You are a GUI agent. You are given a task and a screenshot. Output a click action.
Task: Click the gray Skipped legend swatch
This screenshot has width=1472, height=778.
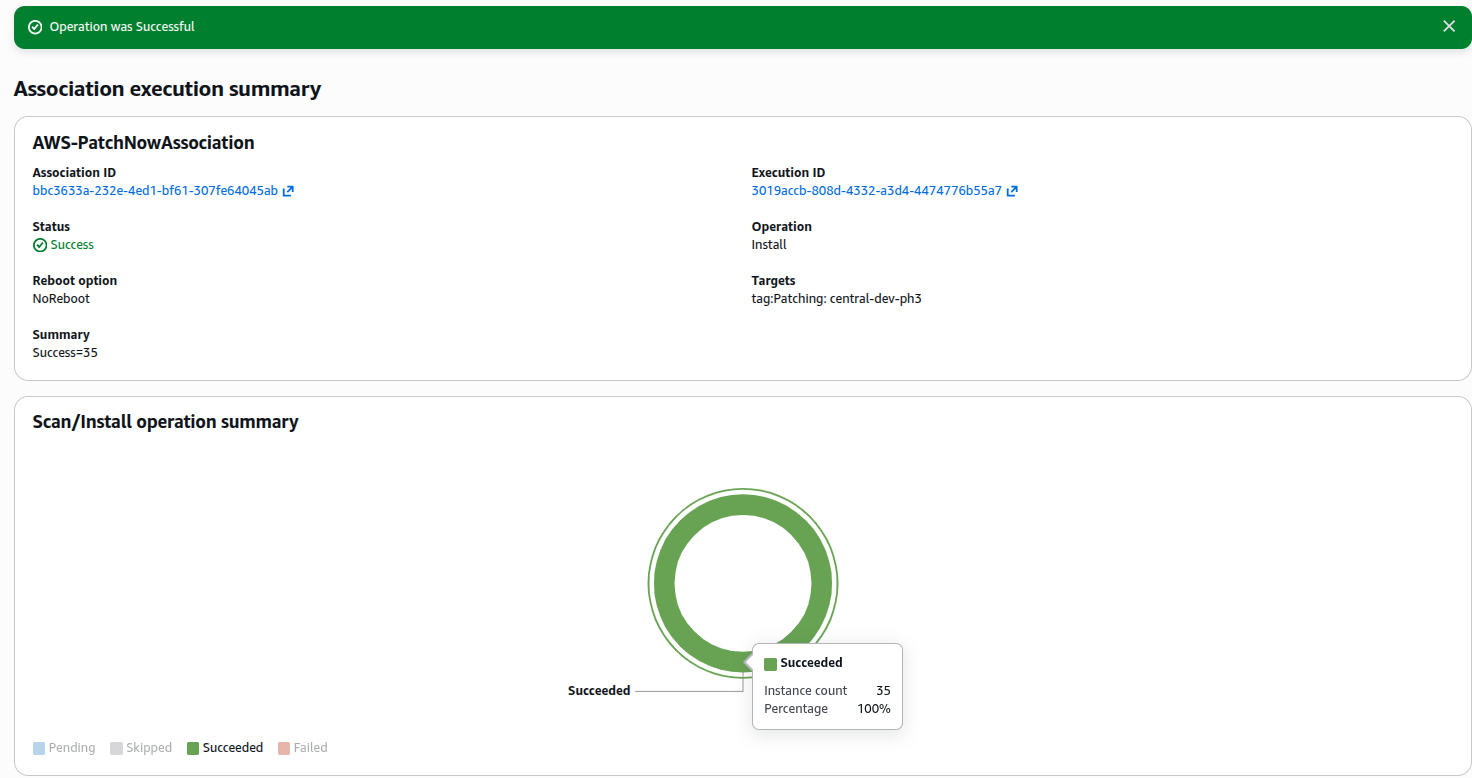[x=117, y=748]
